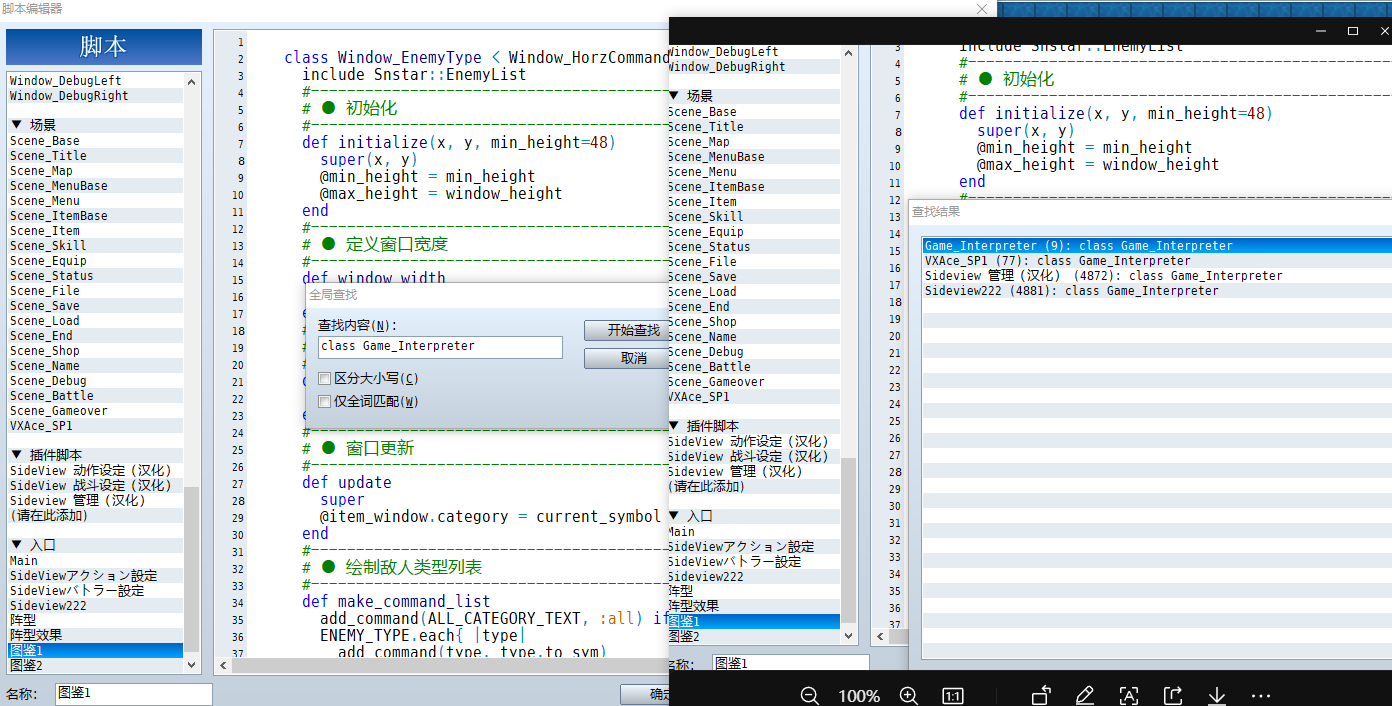Screen dimensions: 1392x706
Task: Start text recognition with the A icon
Action: 1129,696
